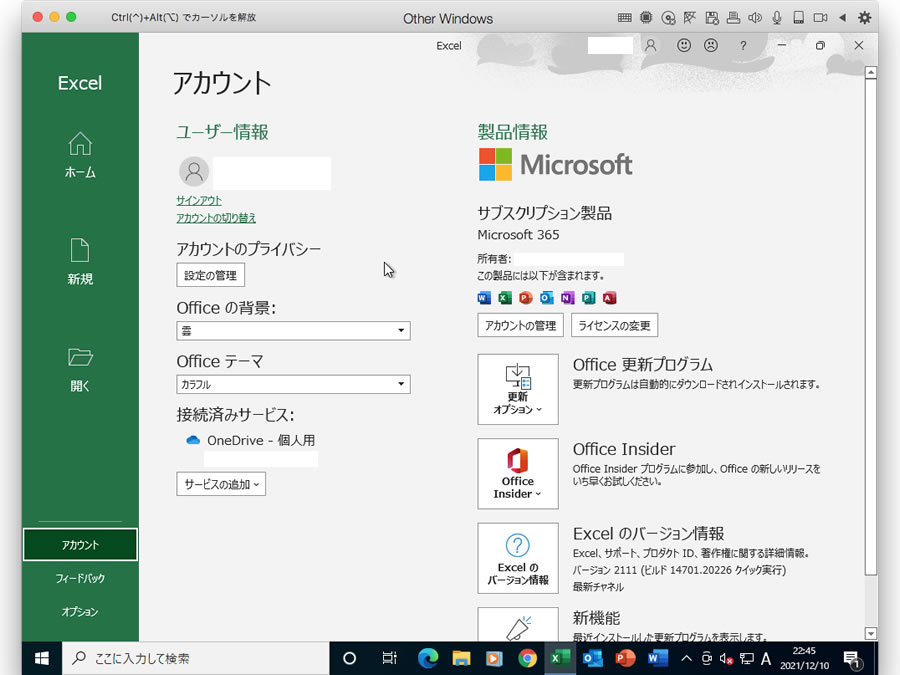Screen dimensions: 900x675
Task: Click the scrollbar down arrow
Action: (x=871, y=634)
